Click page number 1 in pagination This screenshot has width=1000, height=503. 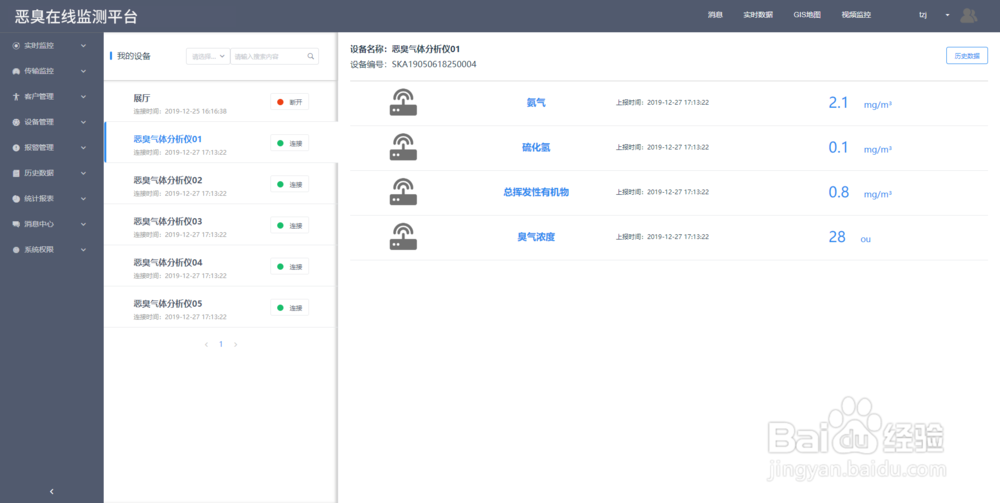click(x=221, y=344)
